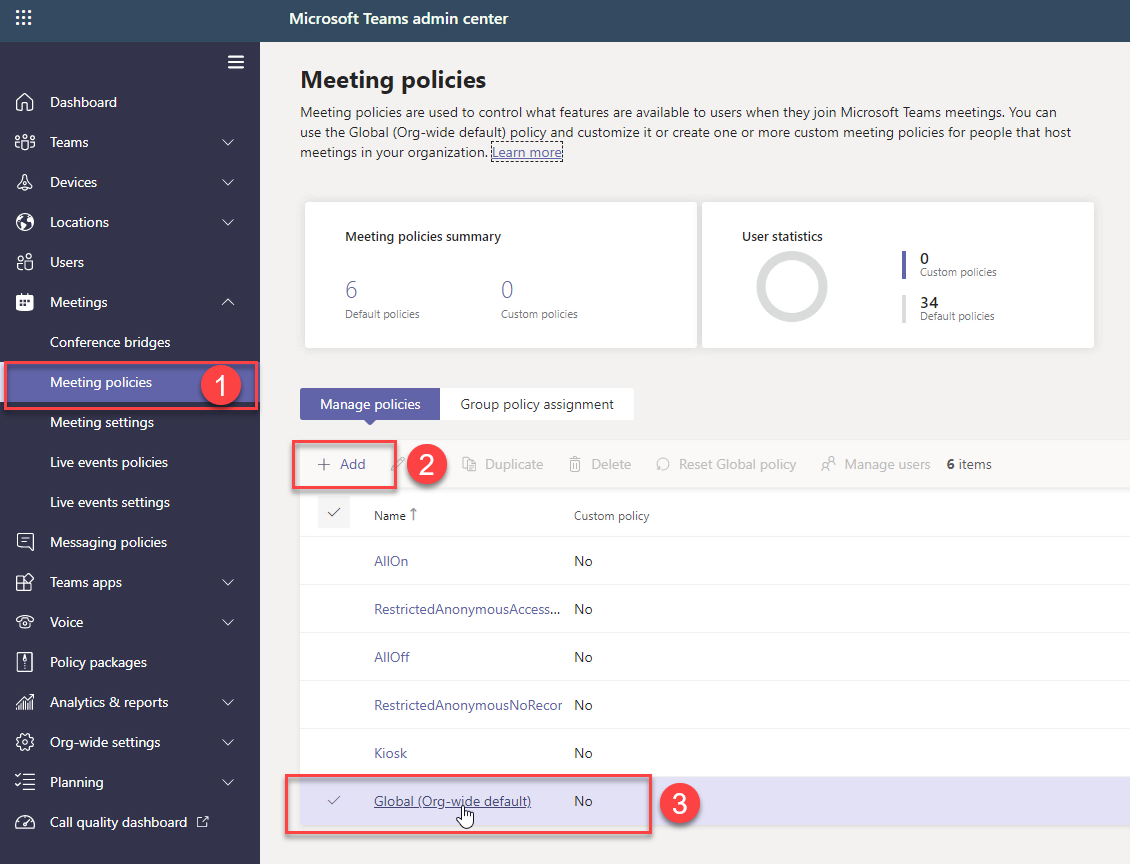Open the app launcher waffle icon
The width and height of the screenshot is (1130, 864).
tap(24, 17)
